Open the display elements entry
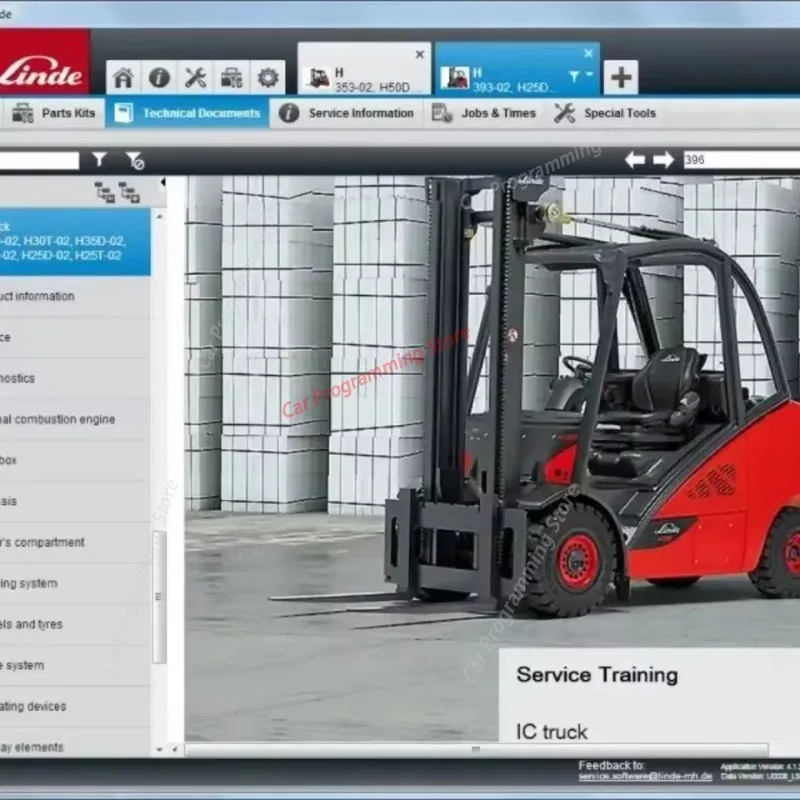The width and height of the screenshot is (800, 800). pyautogui.click(x=75, y=744)
